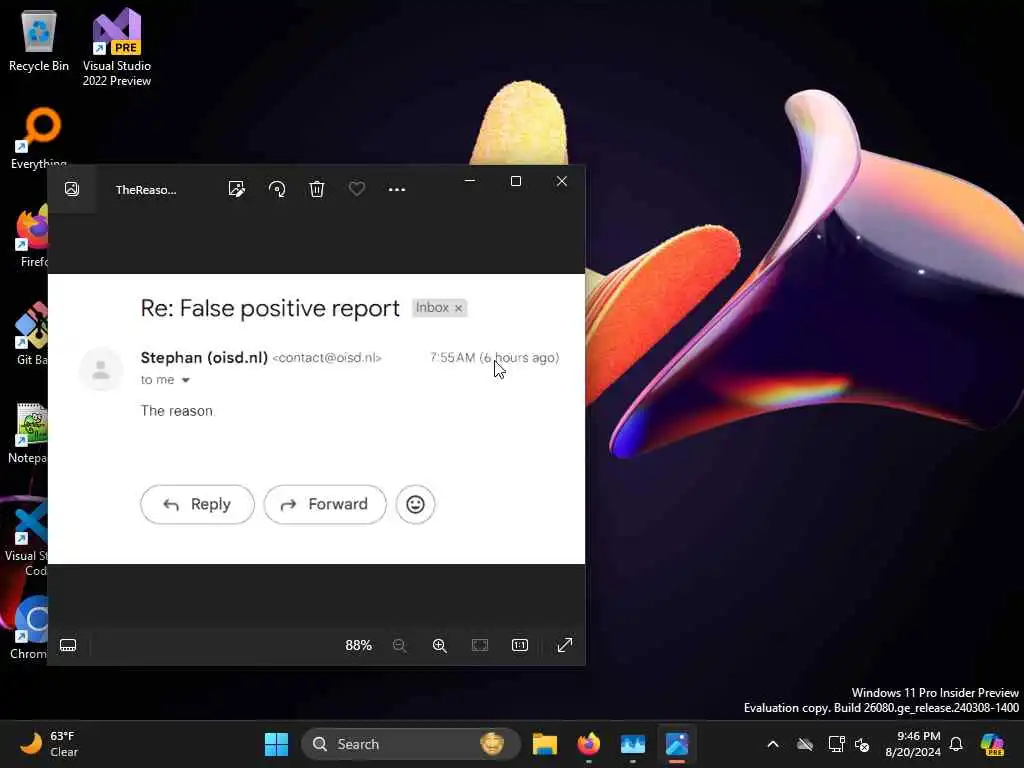Open Copilot Preview icon in the taskbar
This screenshot has height=768, width=1024.
click(x=992, y=744)
